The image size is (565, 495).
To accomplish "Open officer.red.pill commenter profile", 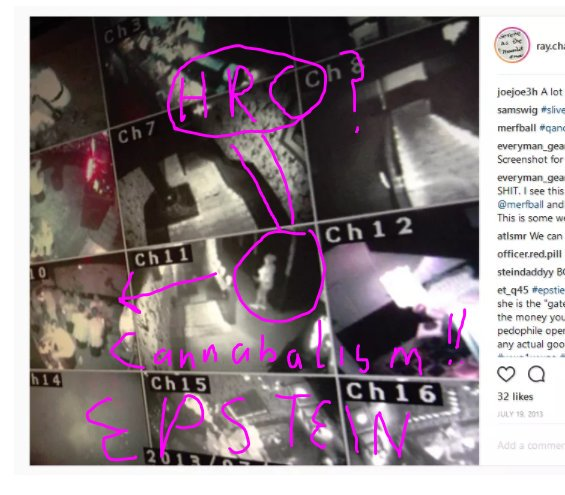I will [x=529, y=254].
